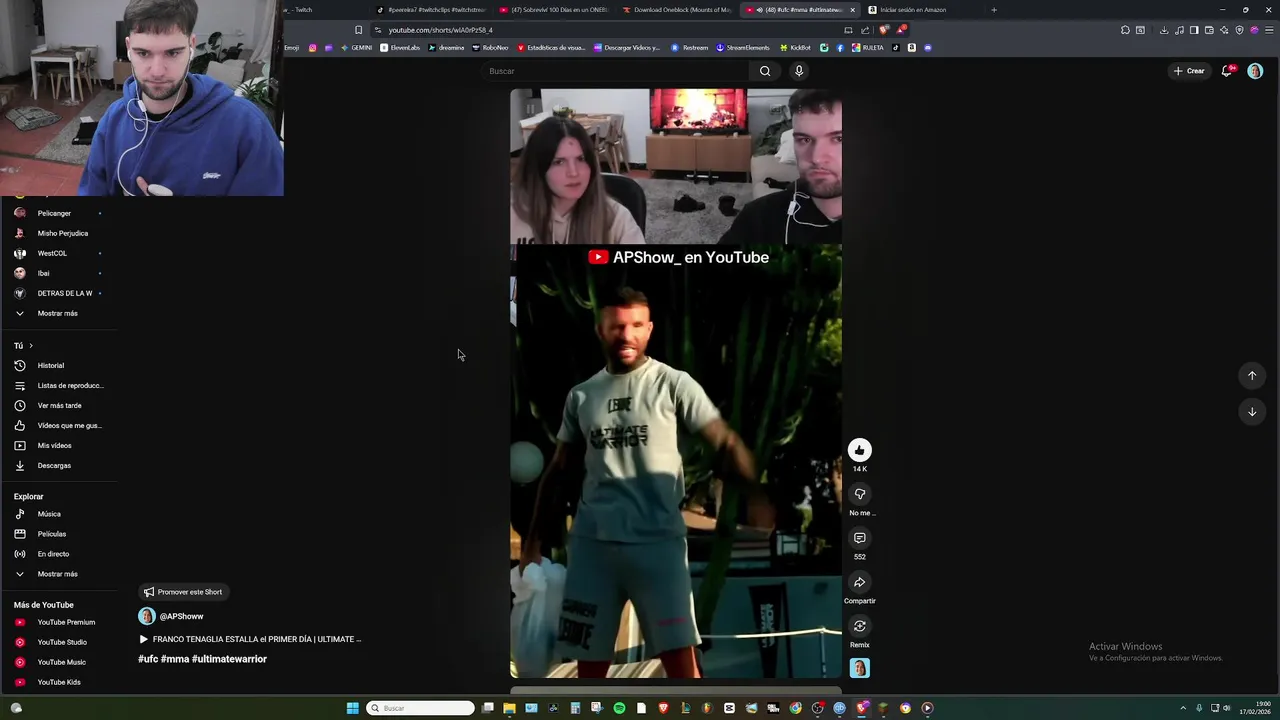The height and width of the screenshot is (720, 1280).
Task: Expand Mostrar más under Explorar
Action: (57, 574)
